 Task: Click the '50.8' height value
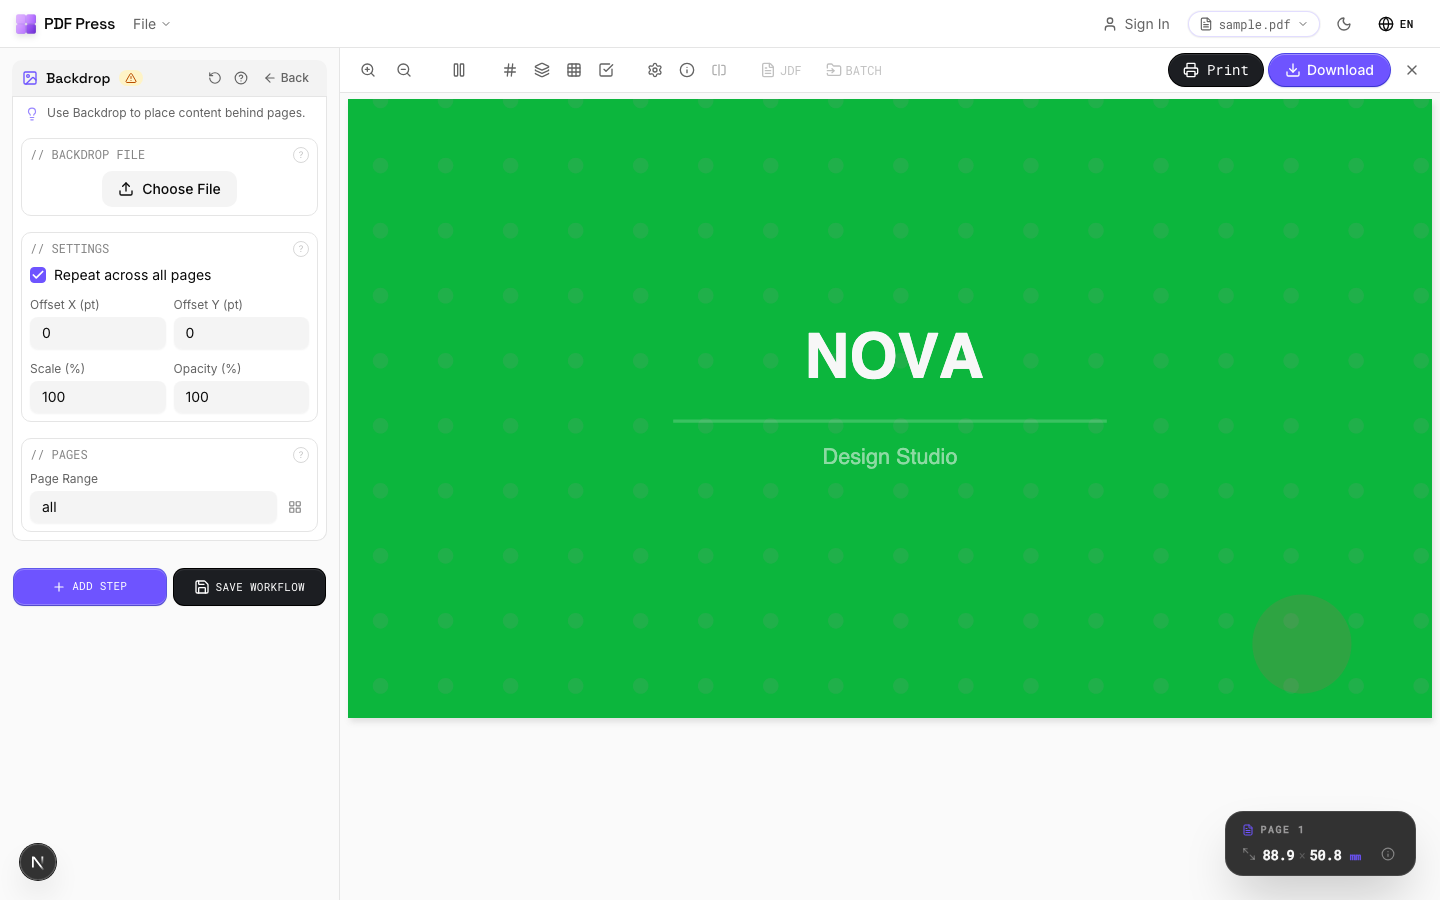(x=1326, y=855)
